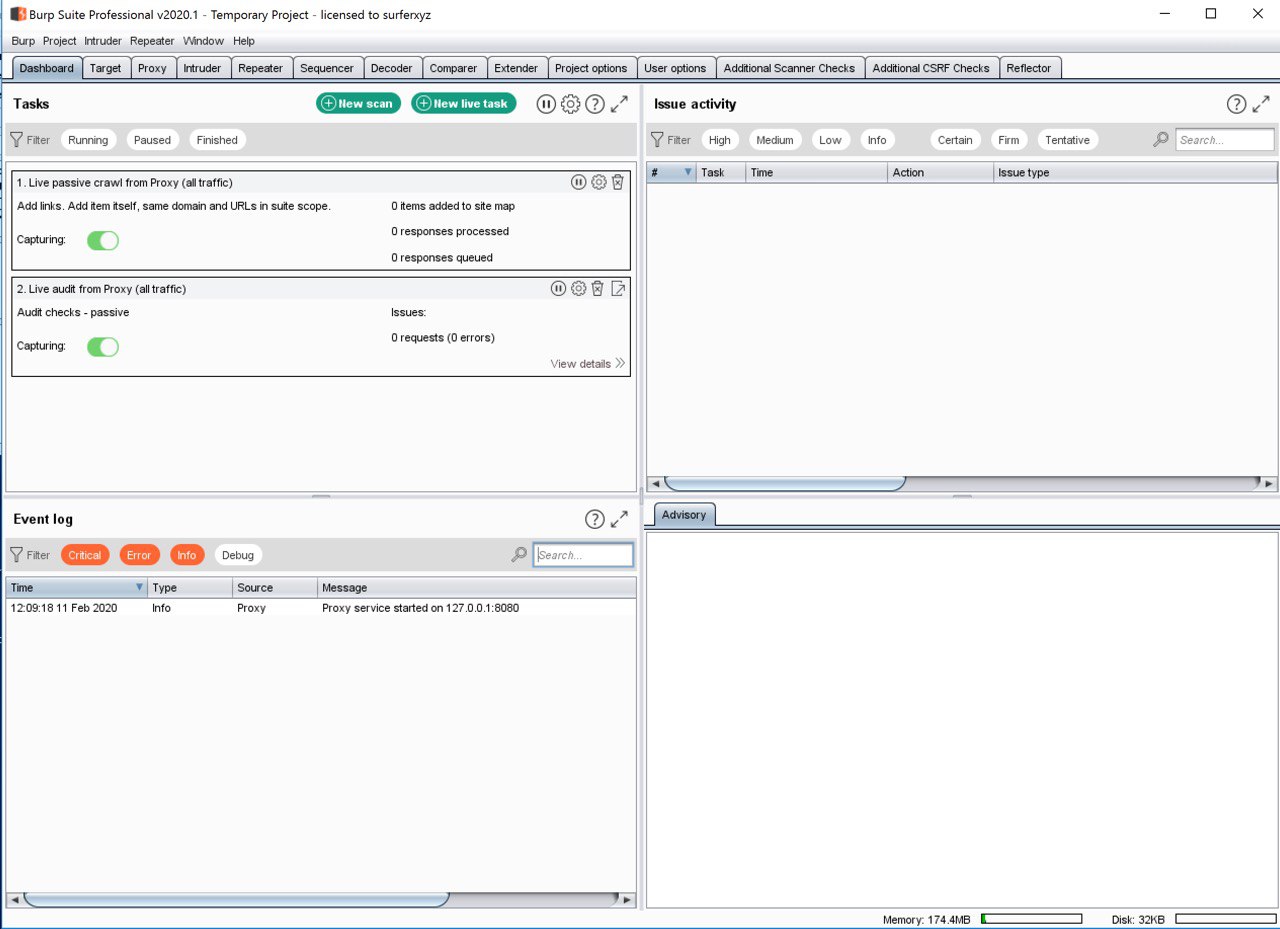Open help for the Tasks panel
1280x929 pixels.
595,104
